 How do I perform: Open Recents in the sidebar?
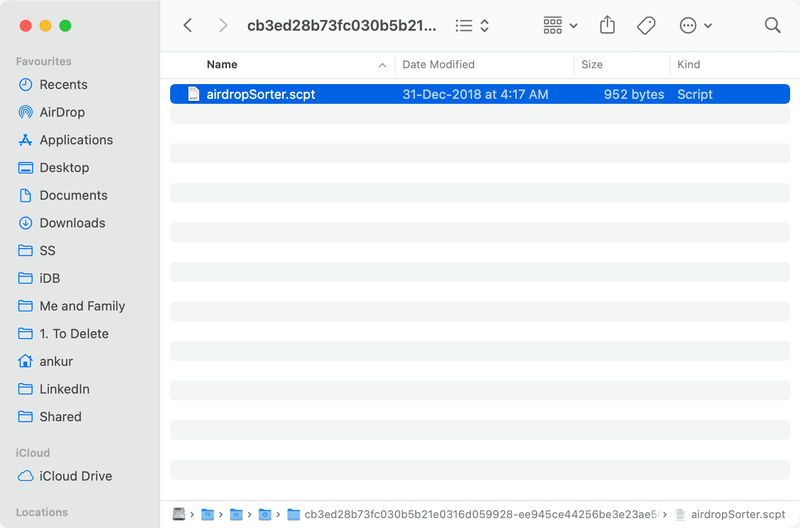[63, 85]
